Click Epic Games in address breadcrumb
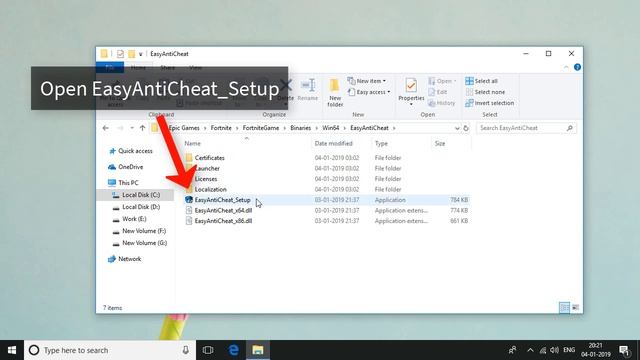This screenshot has width=640, height=360. tap(184, 128)
